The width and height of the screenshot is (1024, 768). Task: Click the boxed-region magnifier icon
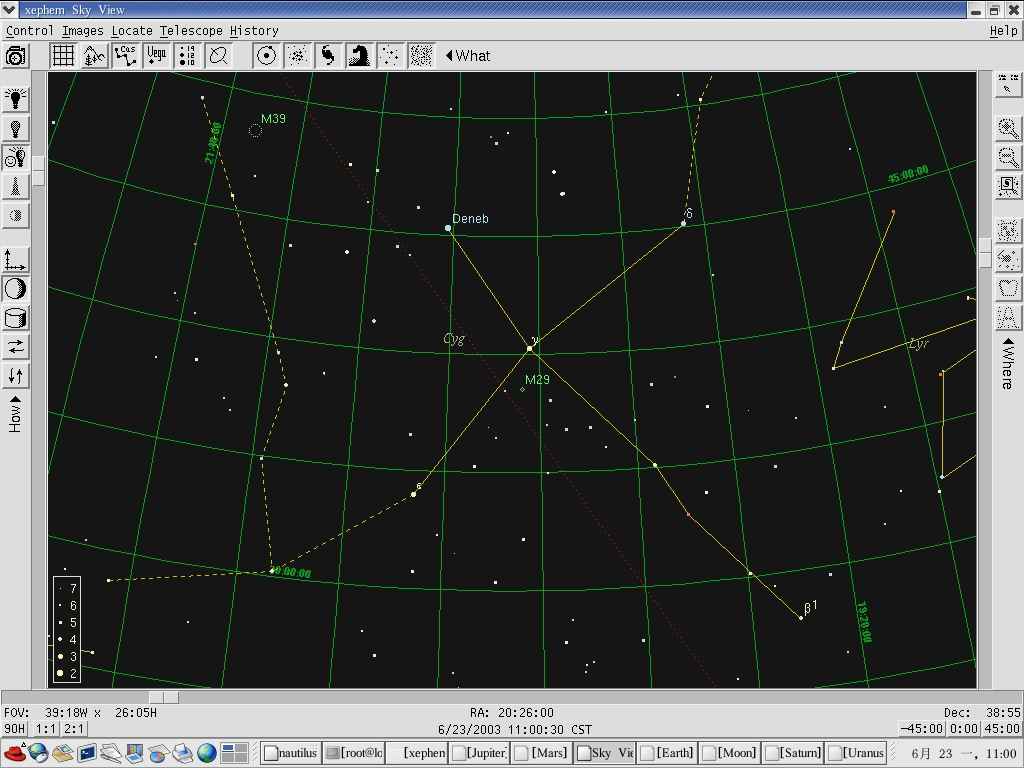click(x=1008, y=187)
